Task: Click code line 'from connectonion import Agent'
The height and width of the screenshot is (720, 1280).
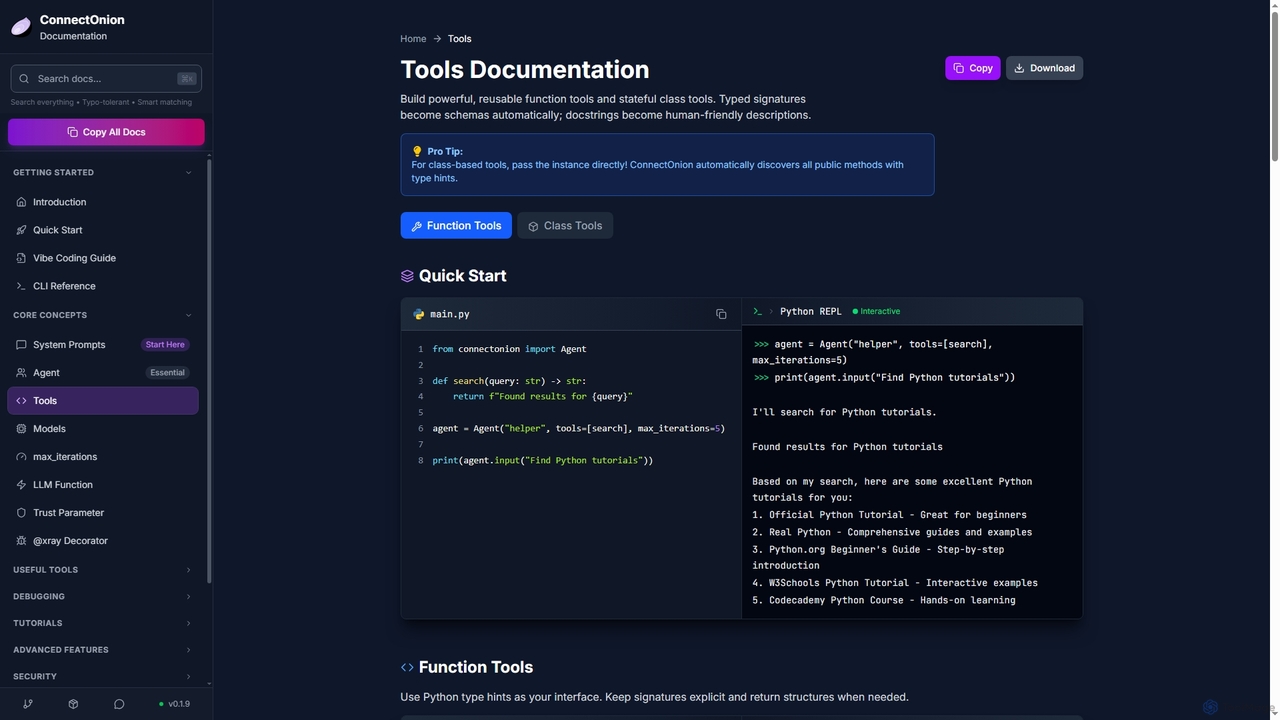Action: pyautogui.click(x=509, y=349)
